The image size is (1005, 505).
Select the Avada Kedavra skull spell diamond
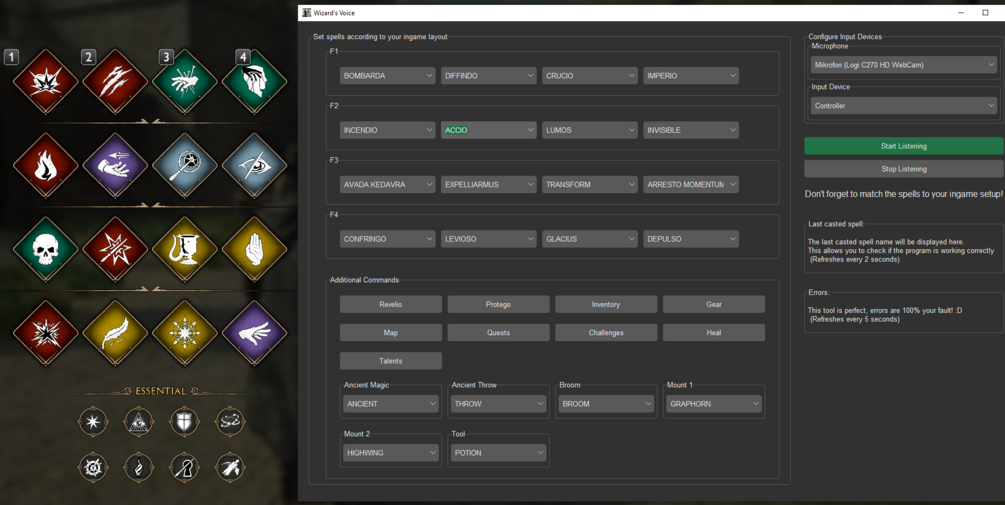46,249
